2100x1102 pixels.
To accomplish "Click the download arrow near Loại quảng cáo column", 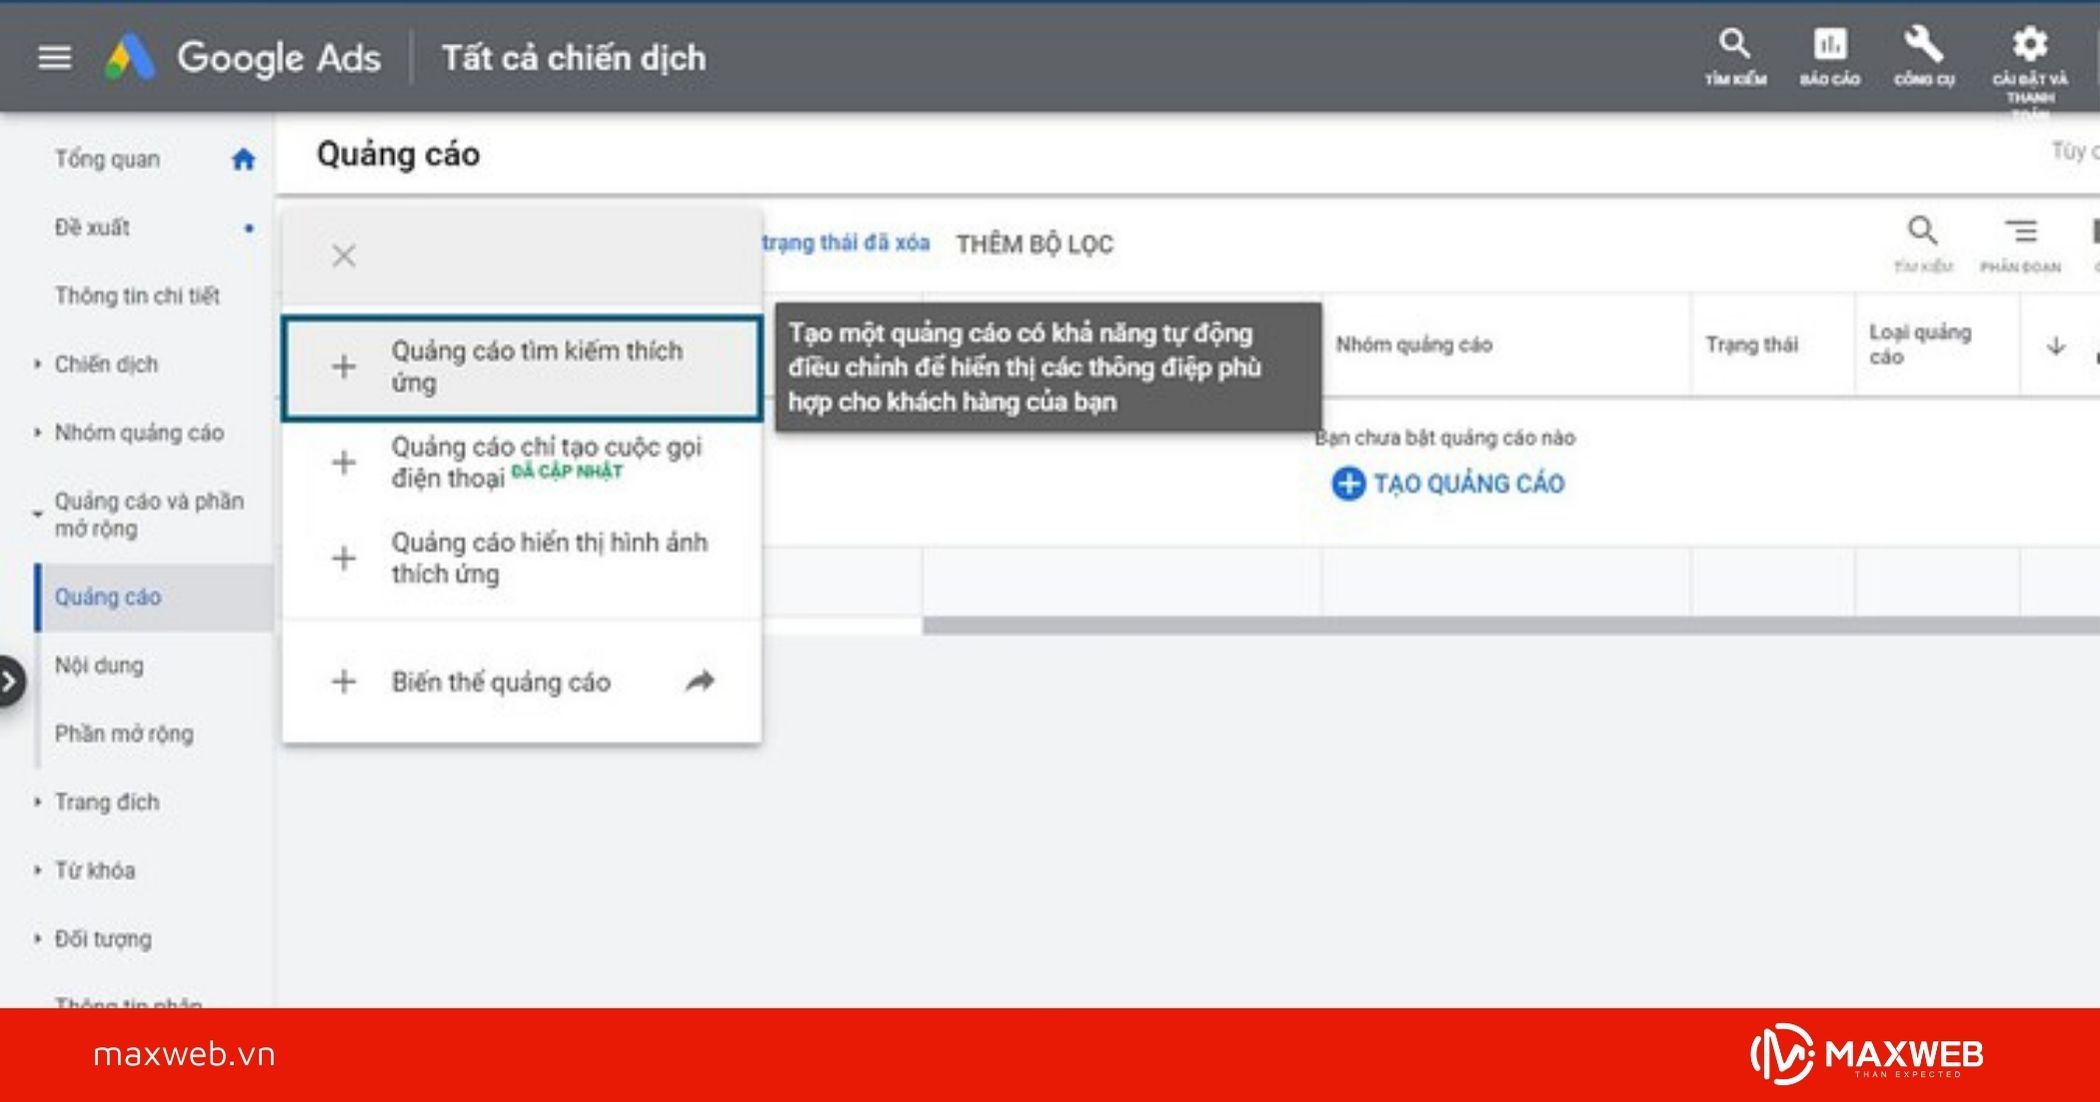I will coord(2055,345).
